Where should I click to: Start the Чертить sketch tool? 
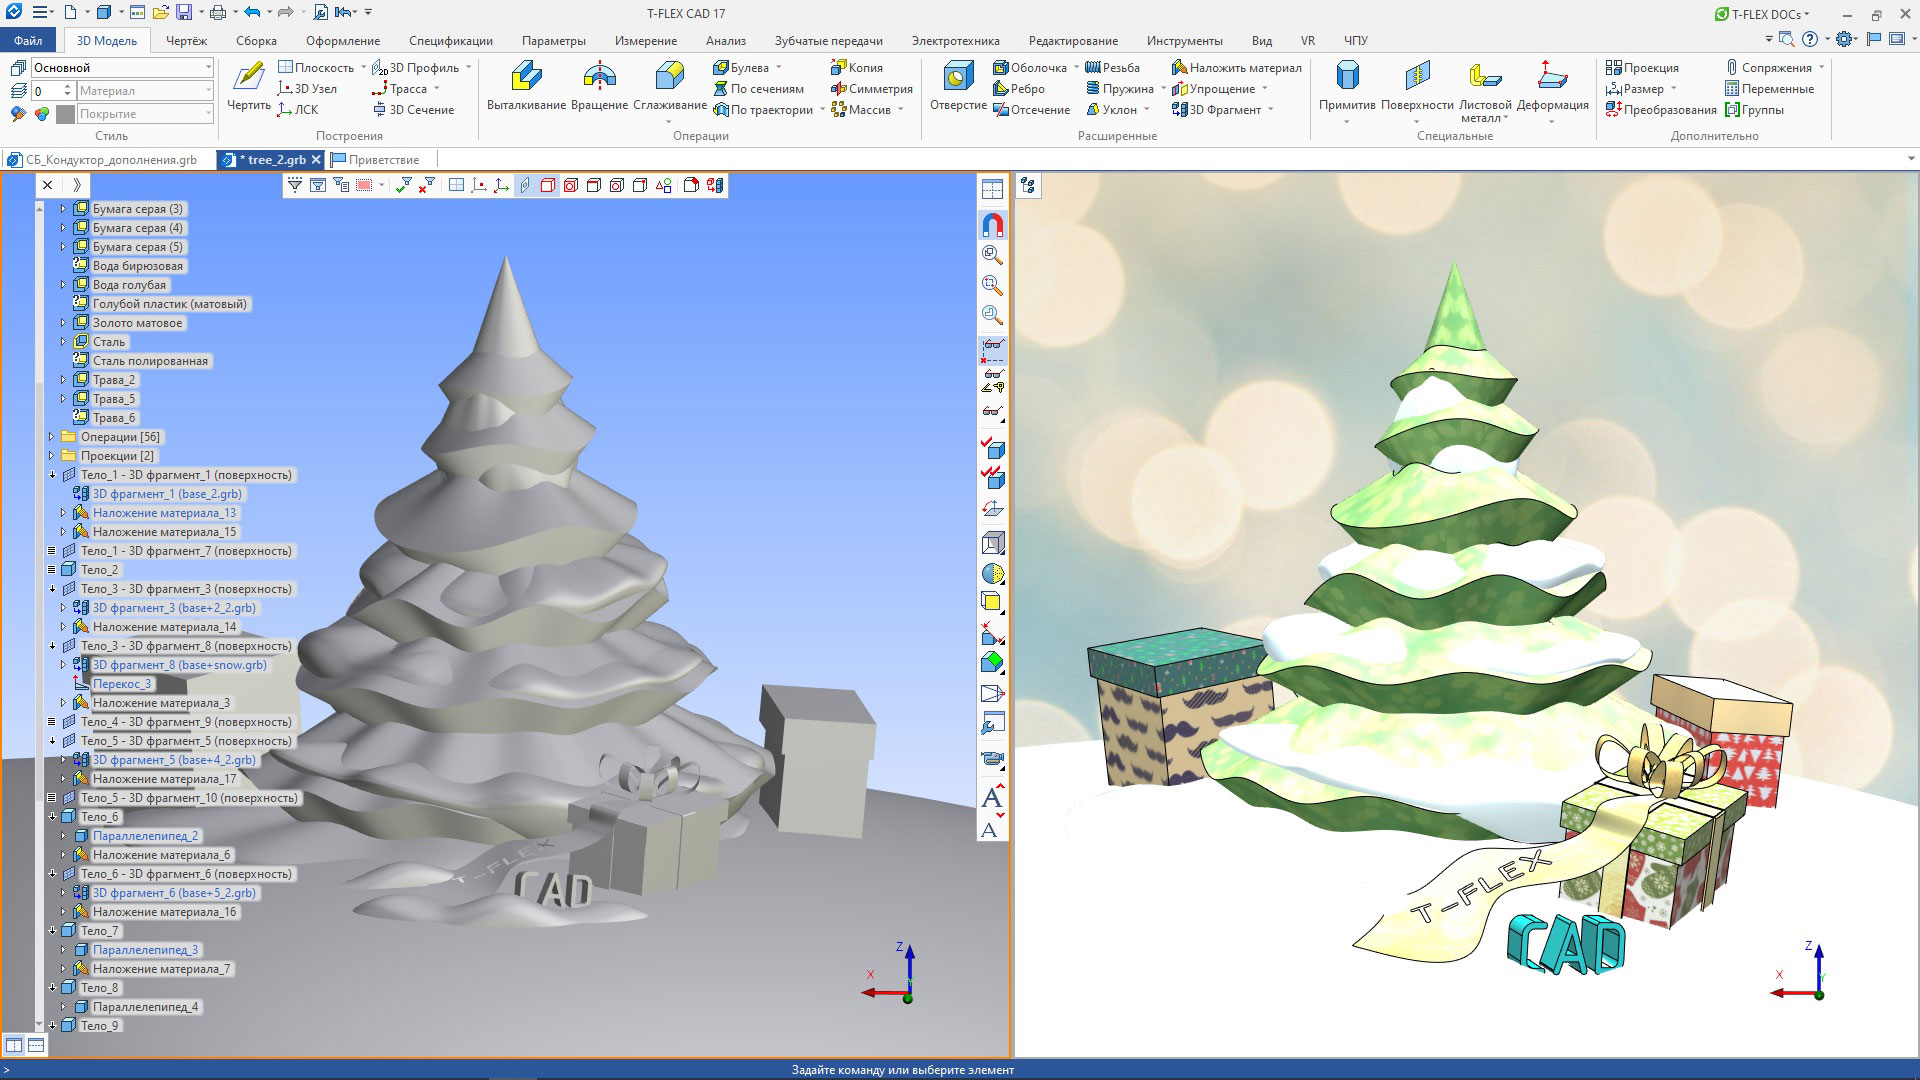(x=248, y=86)
